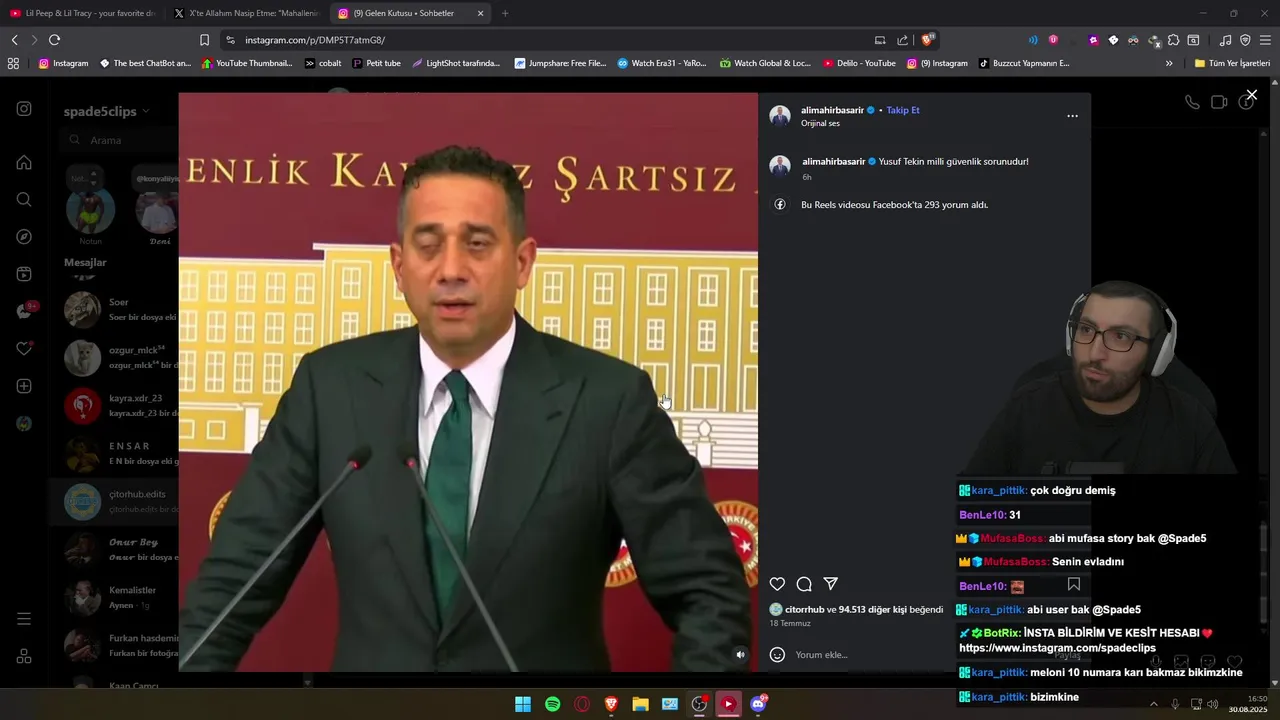Open emoji picker in comment field
This screenshot has height=720, width=1280.
coord(777,655)
